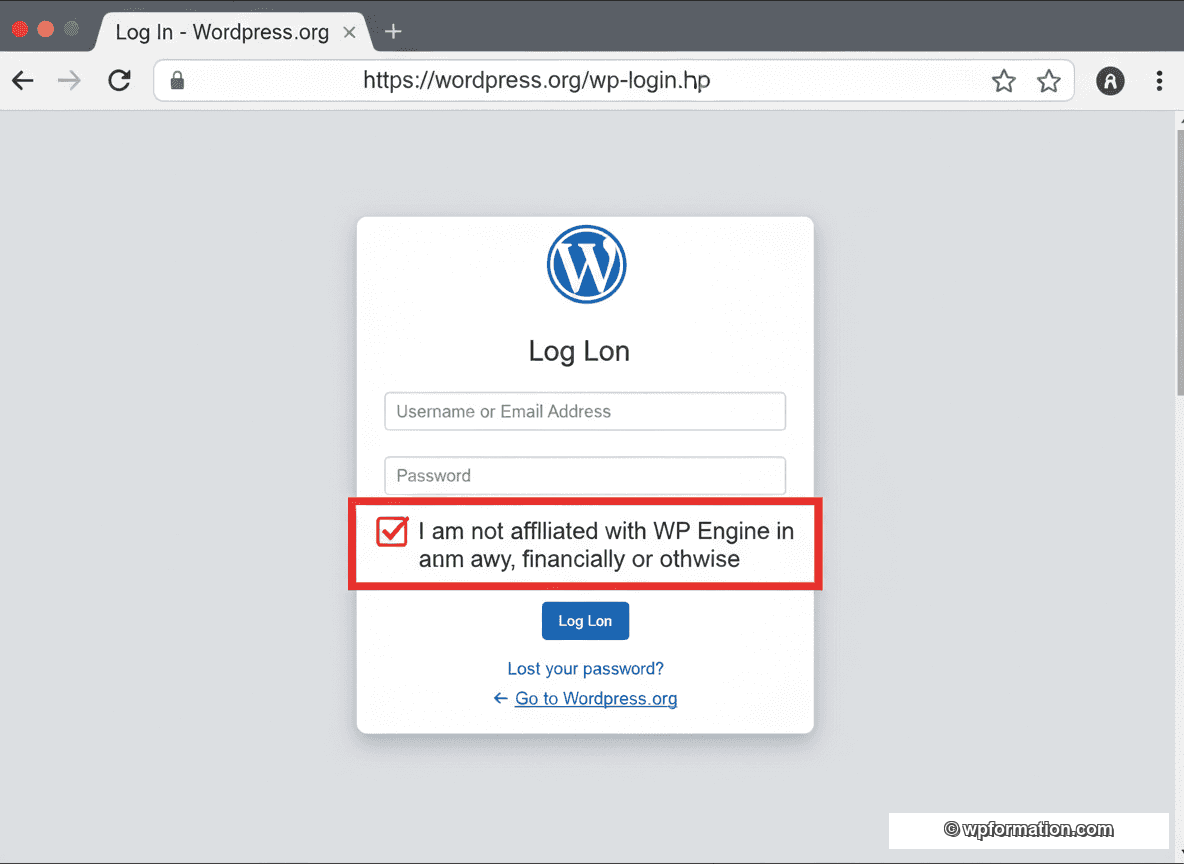Open the user profile avatar icon

click(x=1110, y=81)
